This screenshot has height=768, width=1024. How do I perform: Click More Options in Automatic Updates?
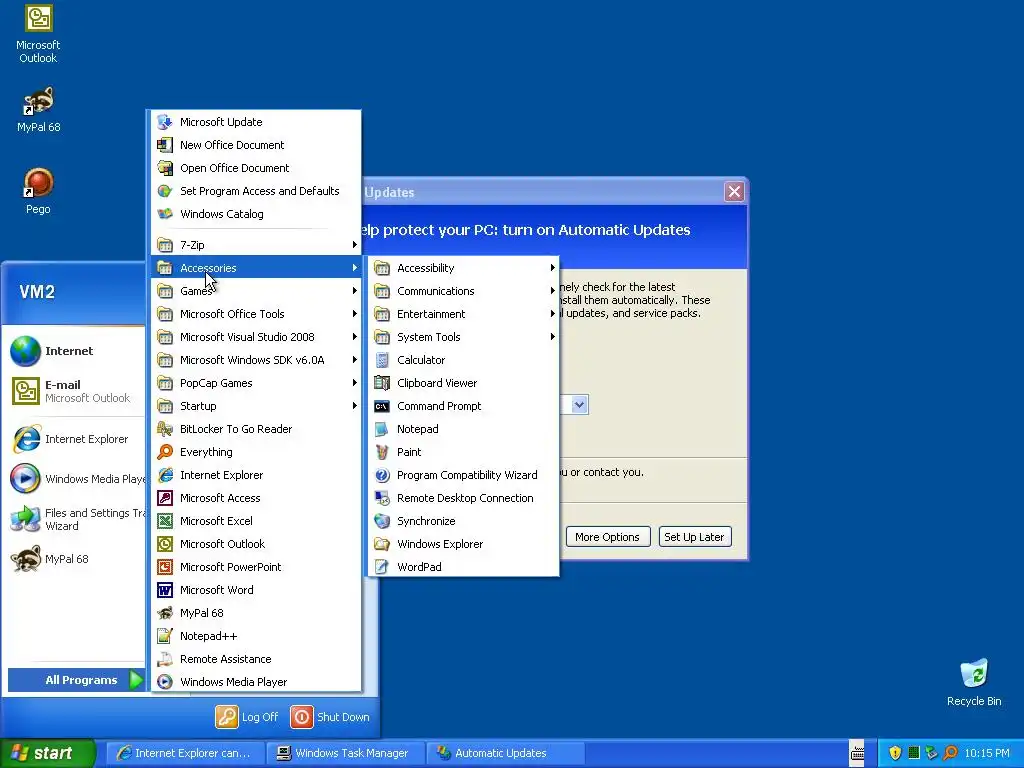pyautogui.click(x=607, y=537)
